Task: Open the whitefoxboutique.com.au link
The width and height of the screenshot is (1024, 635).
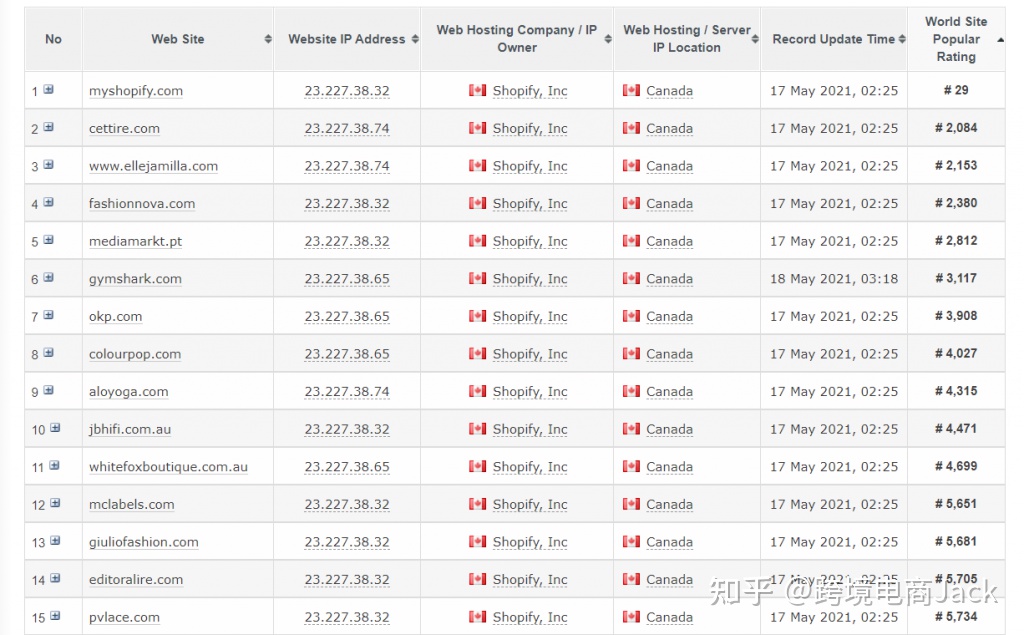Action: [168, 466]
